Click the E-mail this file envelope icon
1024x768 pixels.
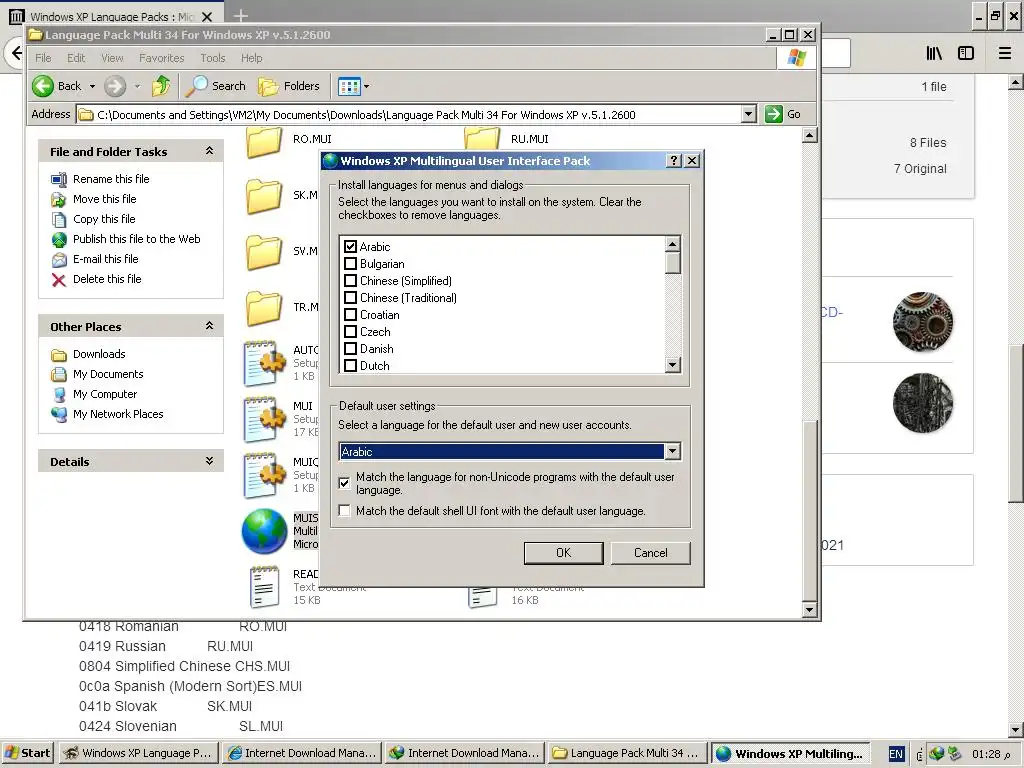(x=59, y=259)
